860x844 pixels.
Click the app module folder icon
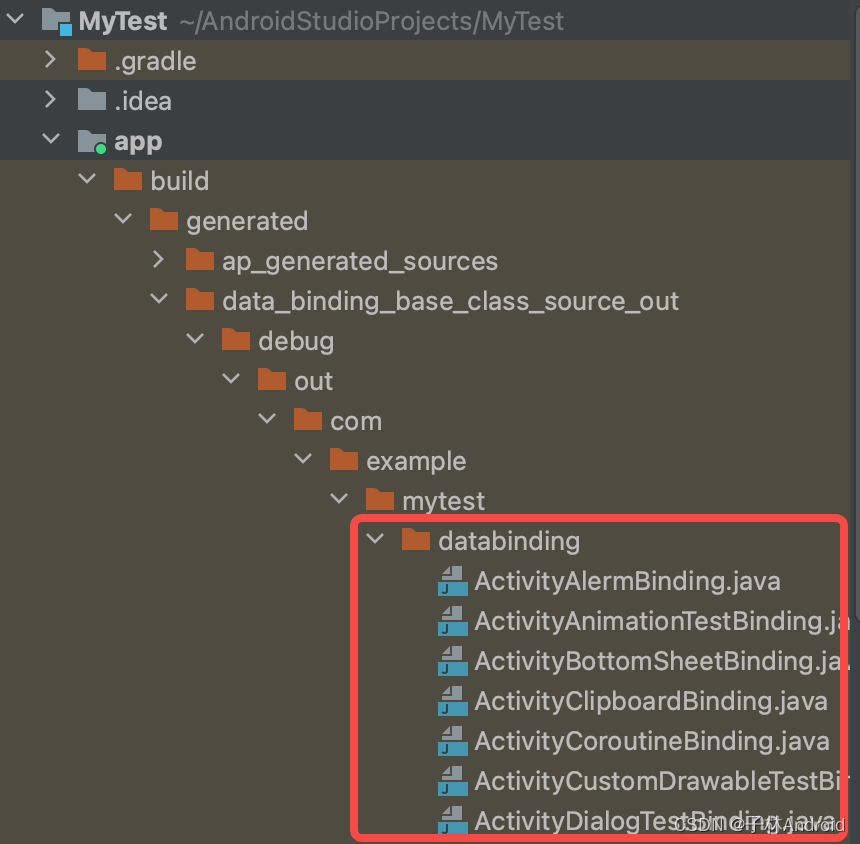pos(92,141)
